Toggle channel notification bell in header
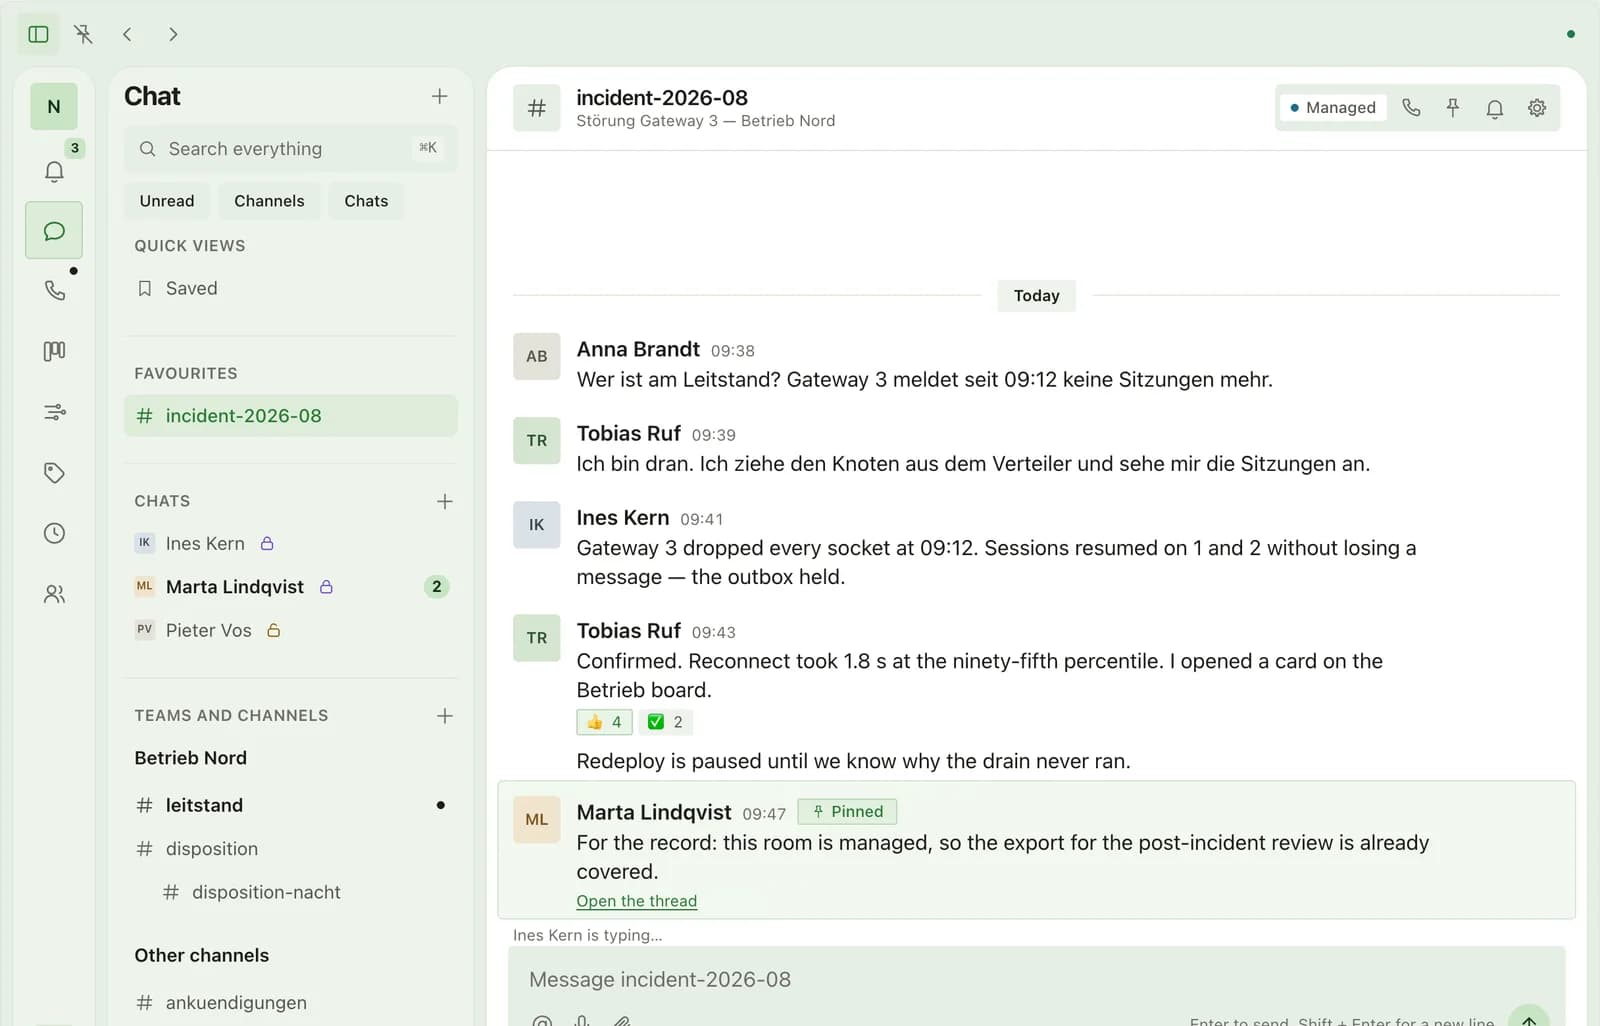The height and width of the screenshot is (1026, 1600). (1495, 107)
